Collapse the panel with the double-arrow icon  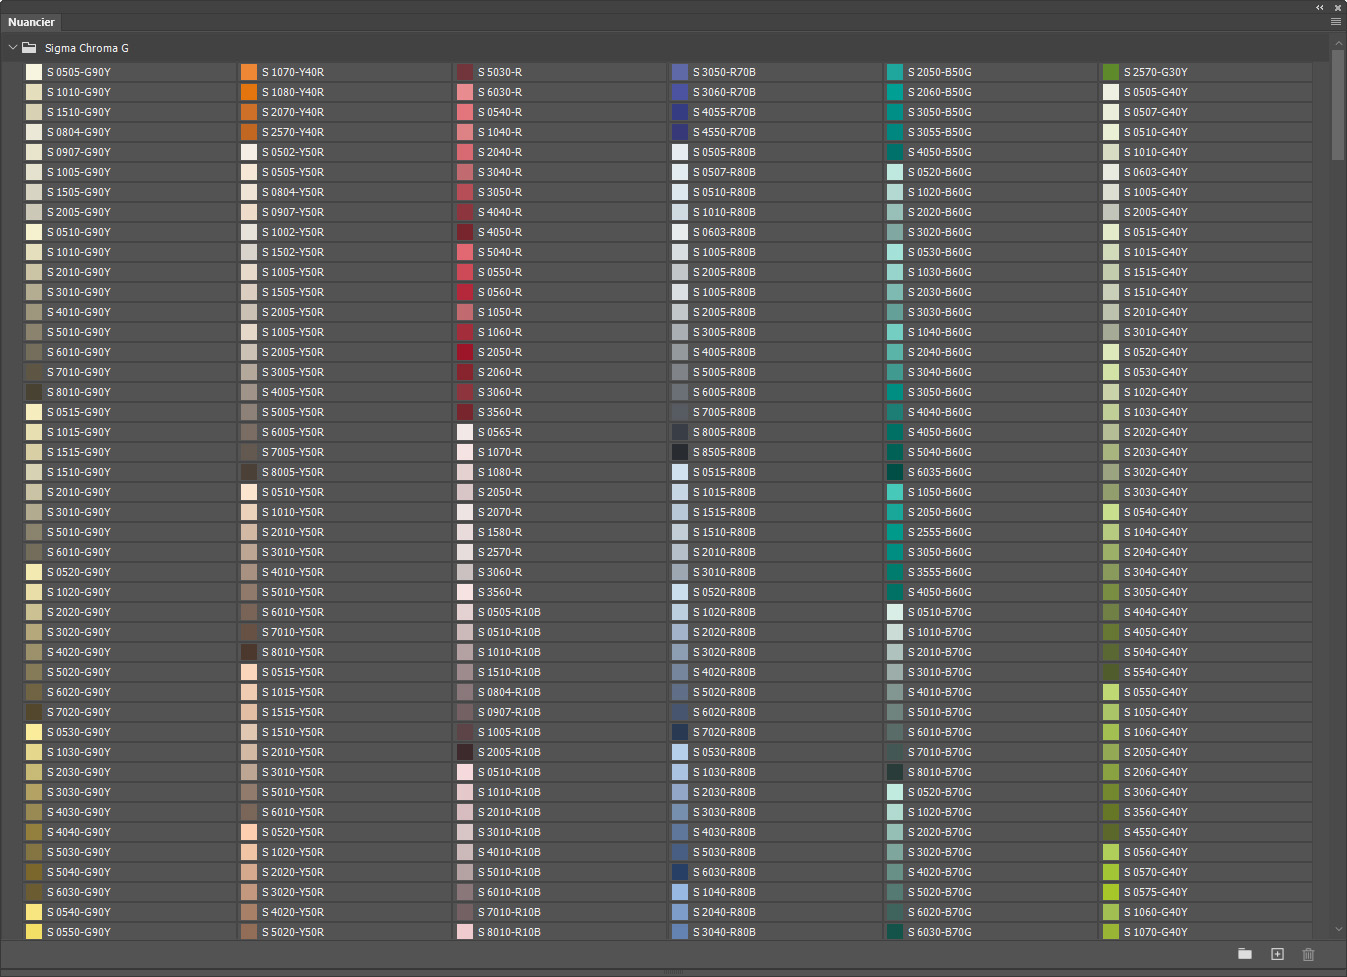1320,7
